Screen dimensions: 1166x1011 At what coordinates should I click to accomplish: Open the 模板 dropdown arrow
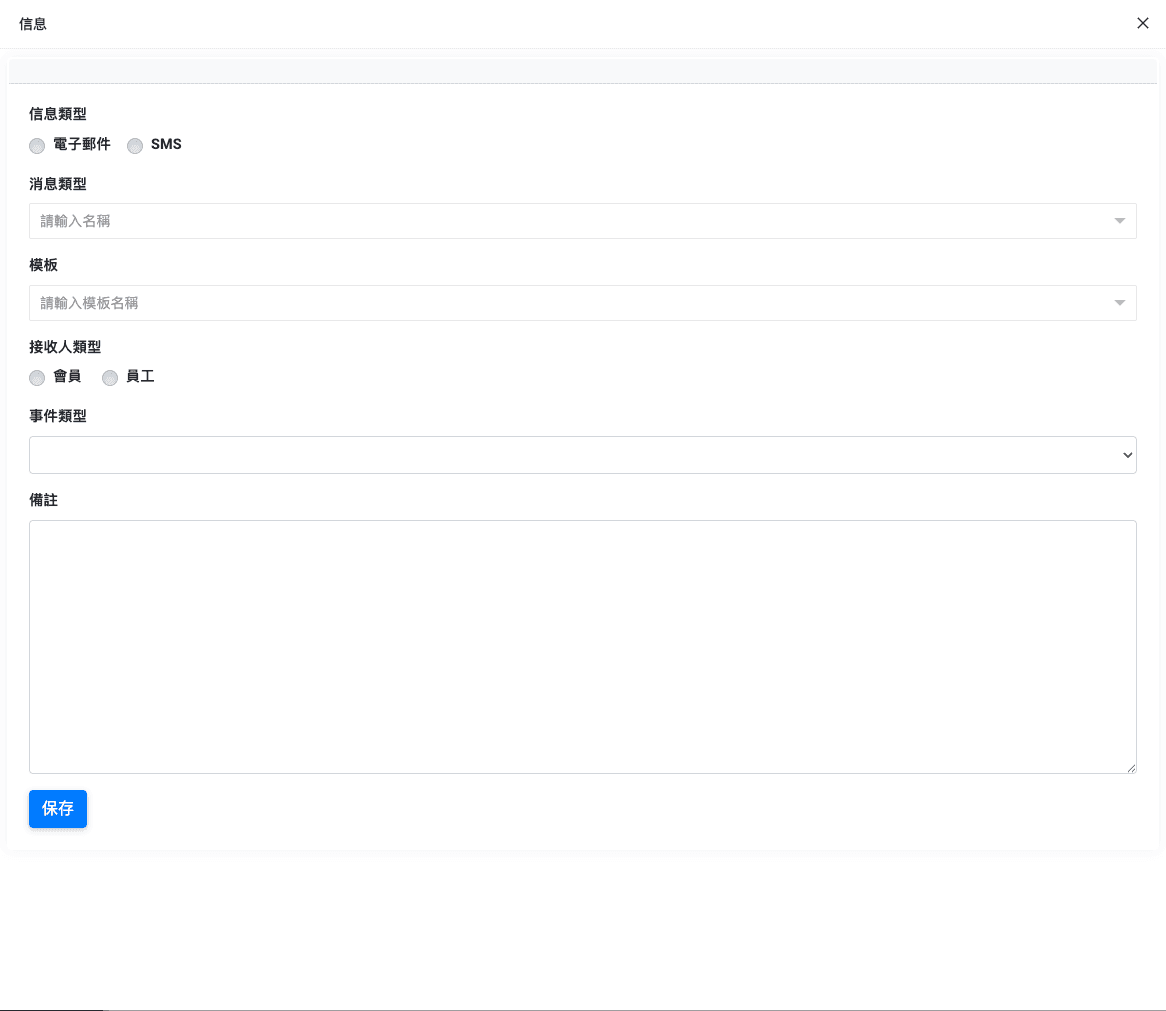point(1119,303)
